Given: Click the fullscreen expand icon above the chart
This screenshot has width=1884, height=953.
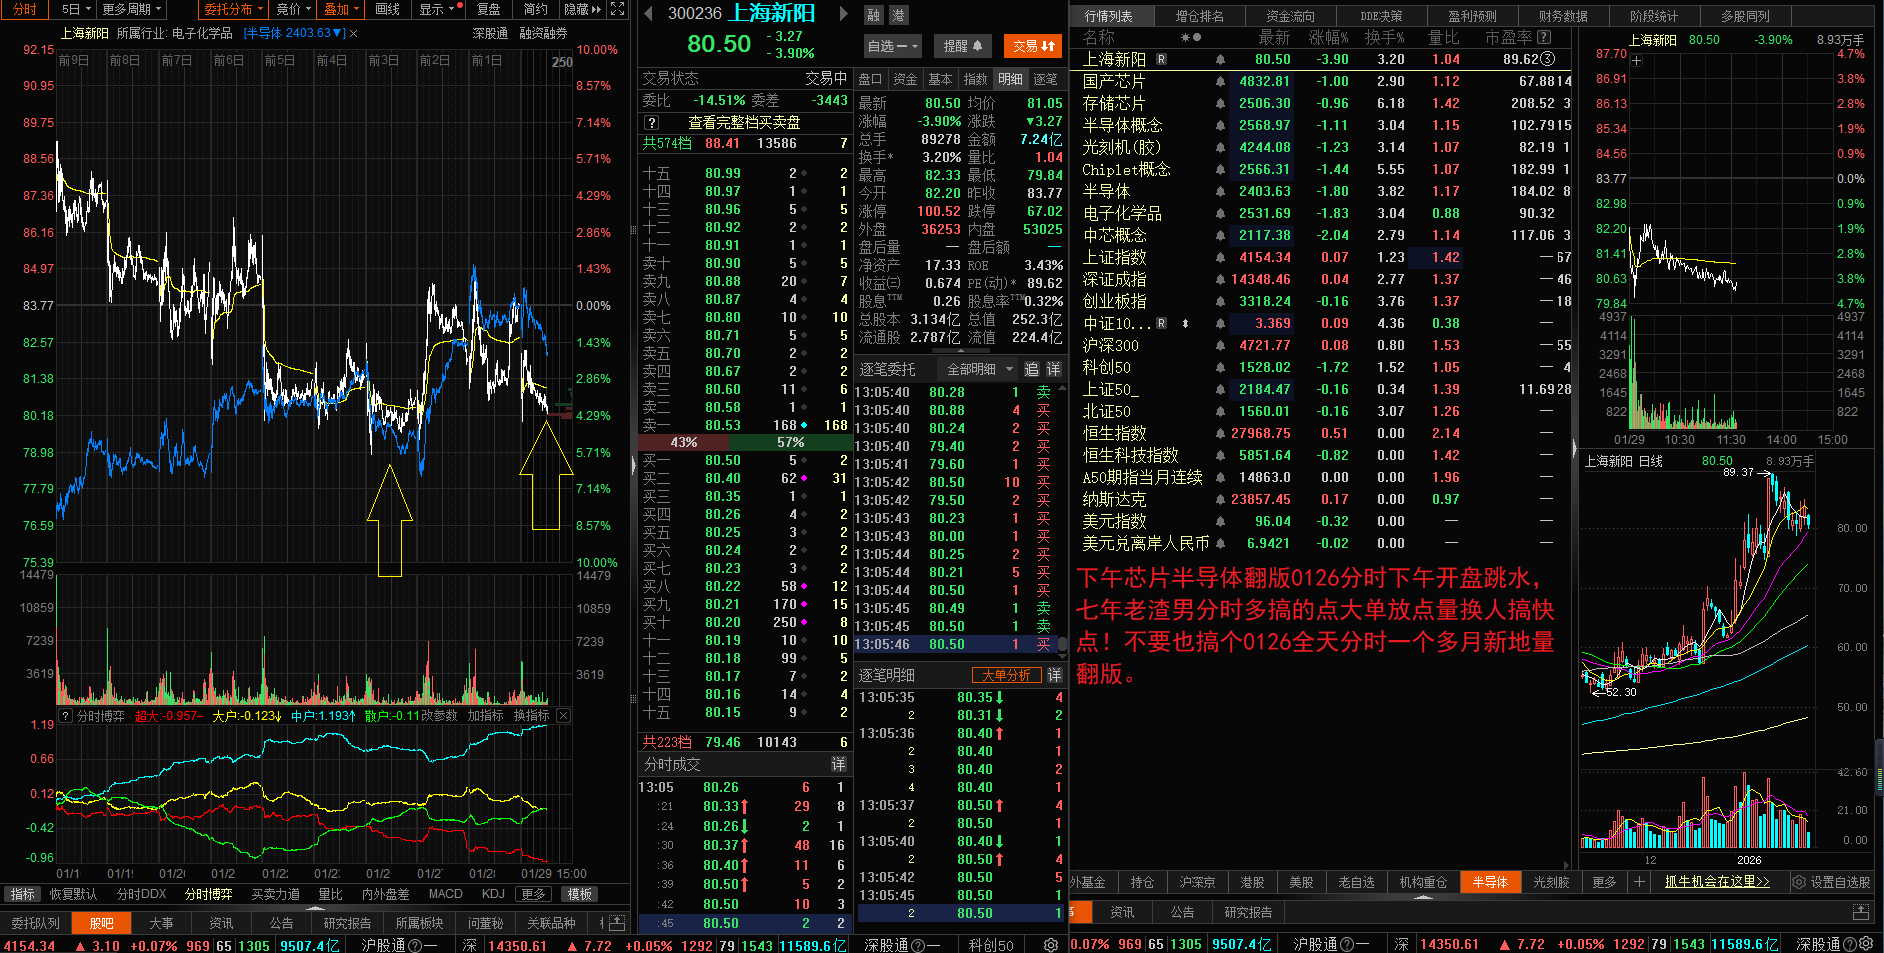Looking at the screenshot, I should [x=617, y=9].
